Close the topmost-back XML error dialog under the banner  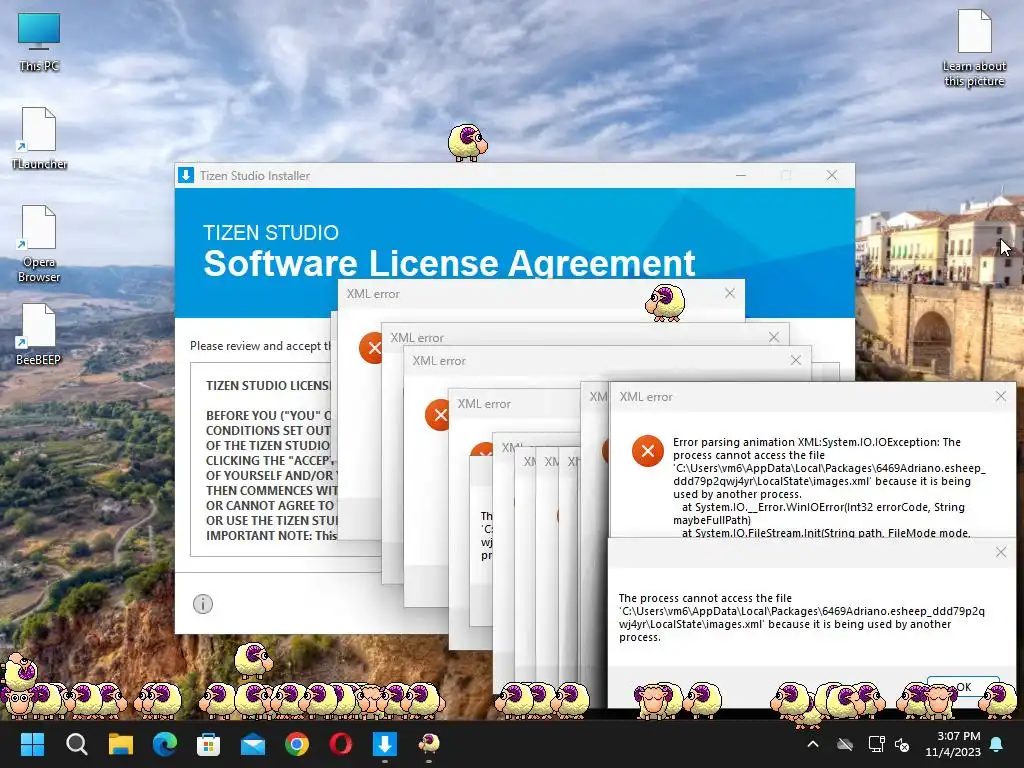coord(729,294)
